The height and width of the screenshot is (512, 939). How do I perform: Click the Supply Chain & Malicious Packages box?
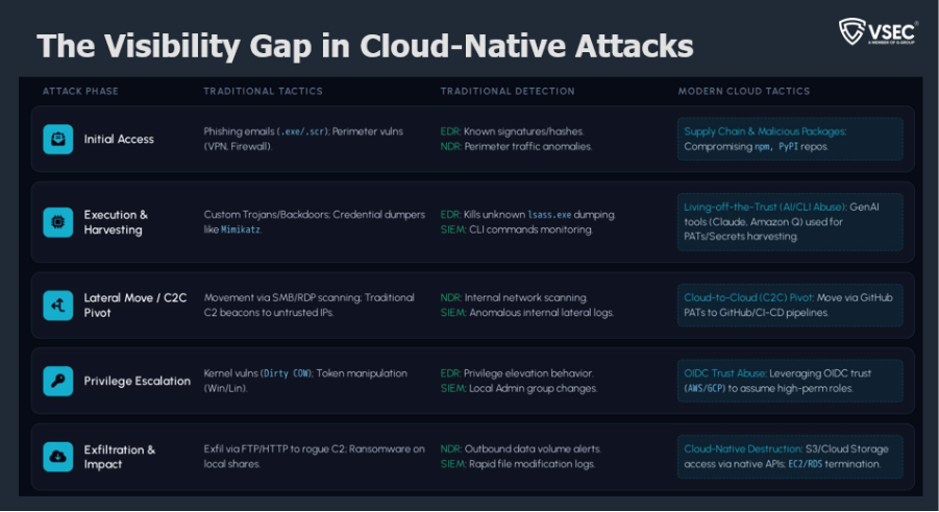coord(790,139)
